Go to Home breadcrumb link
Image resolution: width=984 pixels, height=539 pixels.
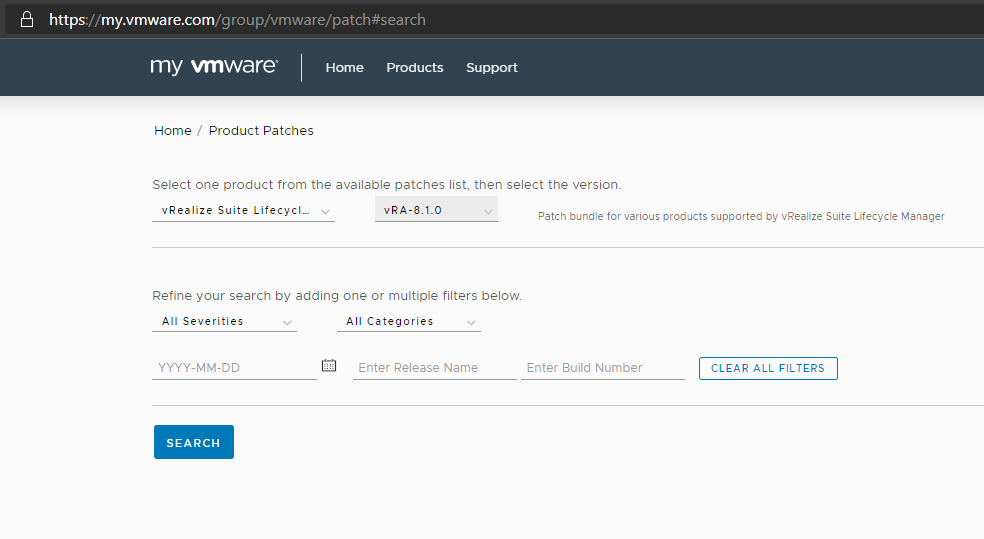(x=173, y=131)
